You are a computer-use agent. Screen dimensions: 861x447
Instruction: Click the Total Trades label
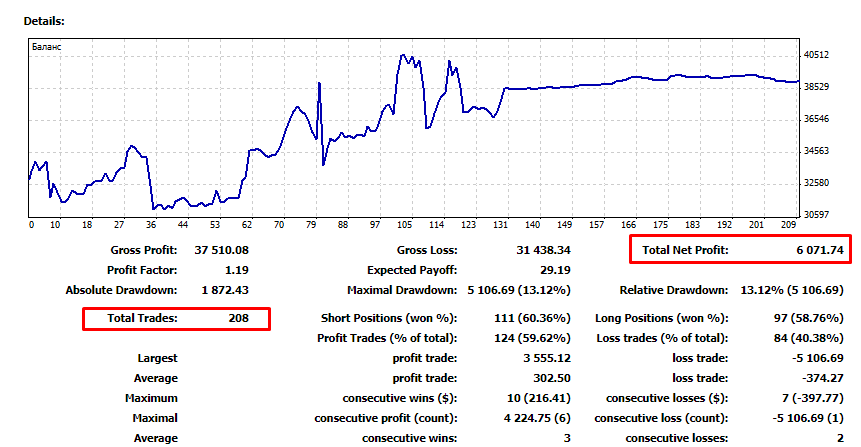[141, 318]
